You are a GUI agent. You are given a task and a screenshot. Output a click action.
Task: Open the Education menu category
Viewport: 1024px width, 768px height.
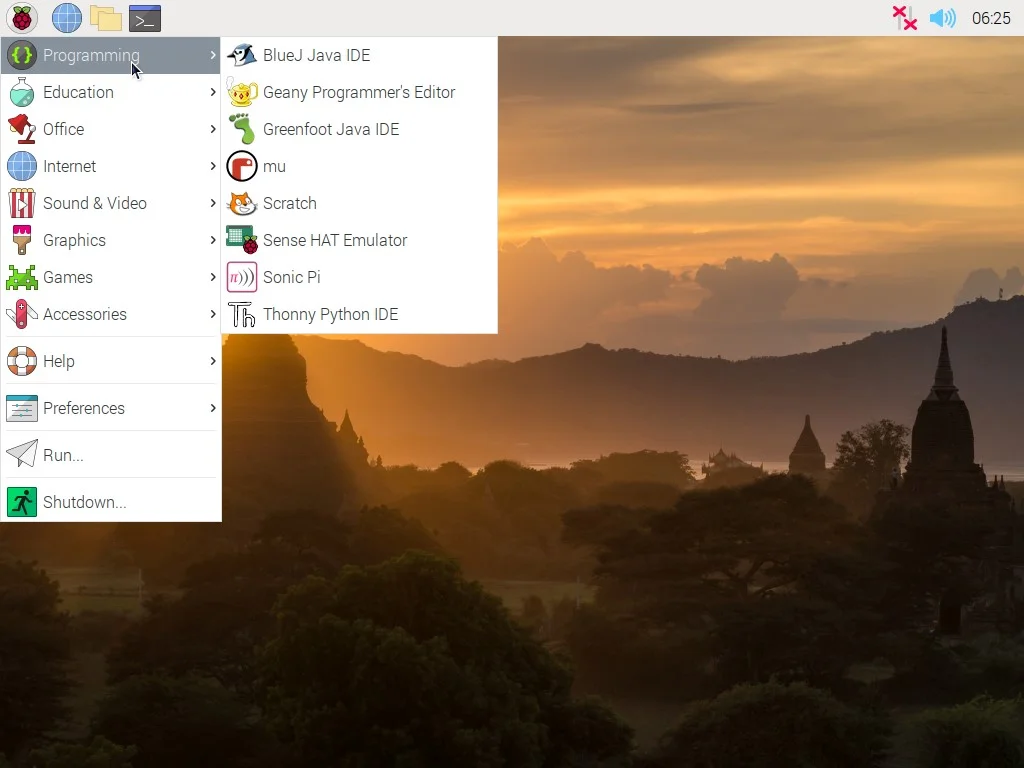111,92
